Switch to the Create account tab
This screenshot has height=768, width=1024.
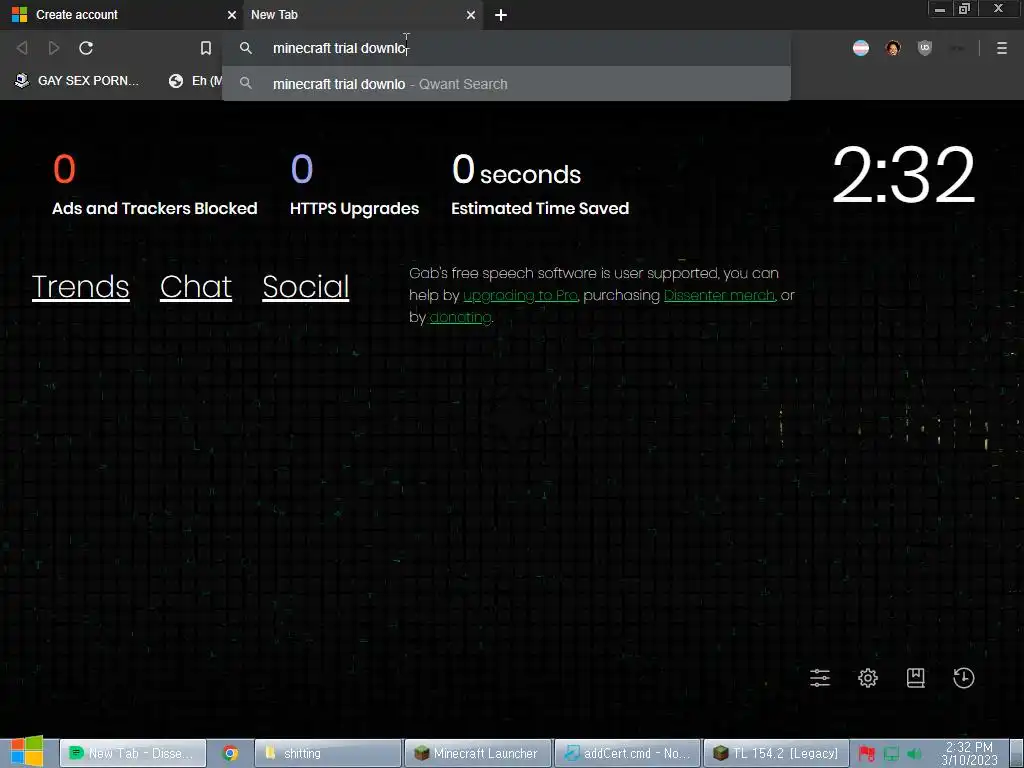(121, 14)
